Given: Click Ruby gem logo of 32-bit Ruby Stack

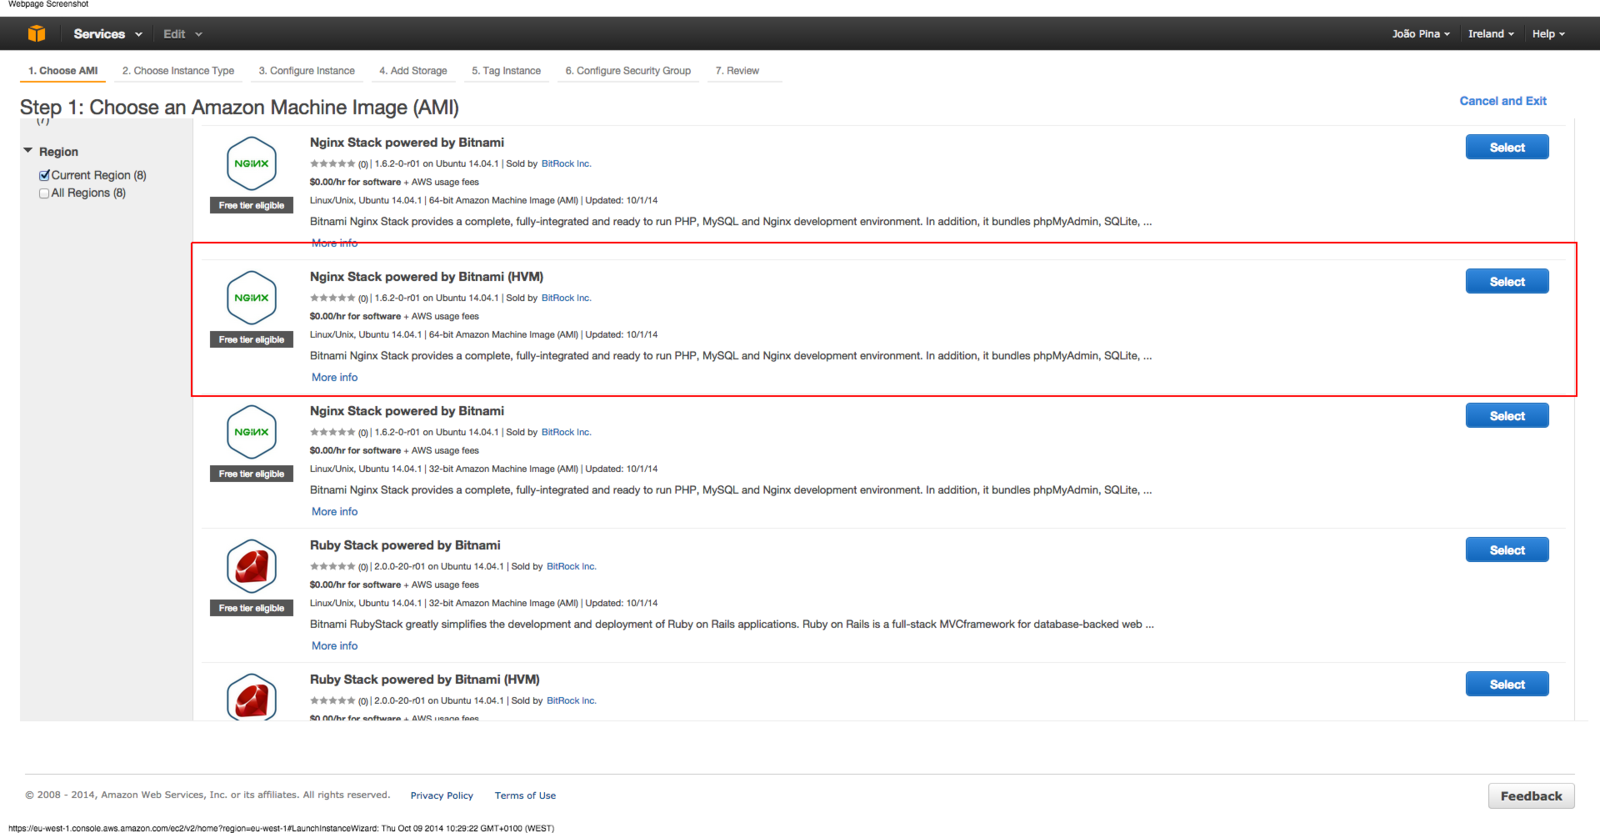Looking at the screenshot, I should pos(251,566).
